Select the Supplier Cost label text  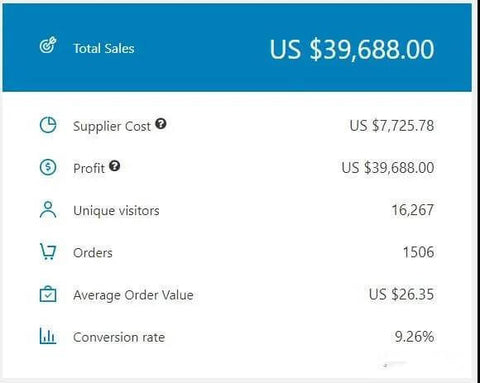click(112, 127)
